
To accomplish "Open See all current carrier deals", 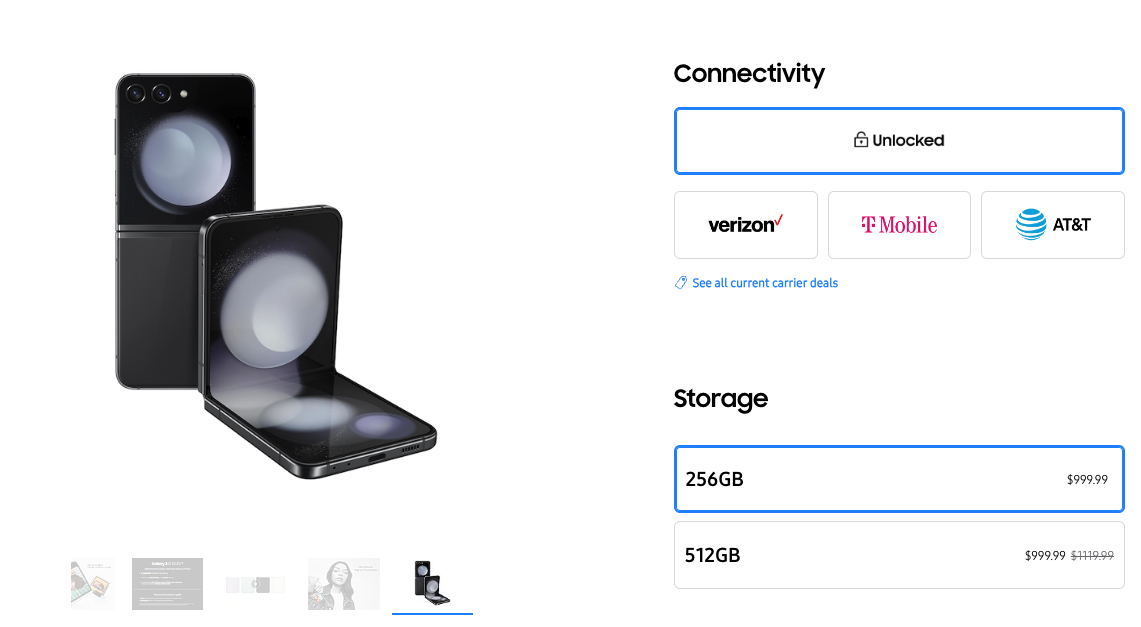I will click(x=765, y=283).
